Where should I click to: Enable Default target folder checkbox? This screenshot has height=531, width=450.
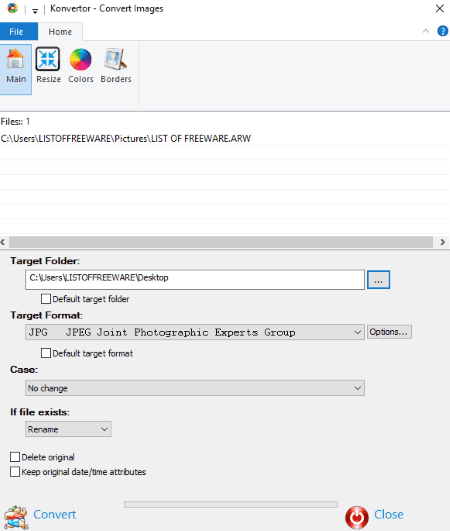tap(46, 299)
